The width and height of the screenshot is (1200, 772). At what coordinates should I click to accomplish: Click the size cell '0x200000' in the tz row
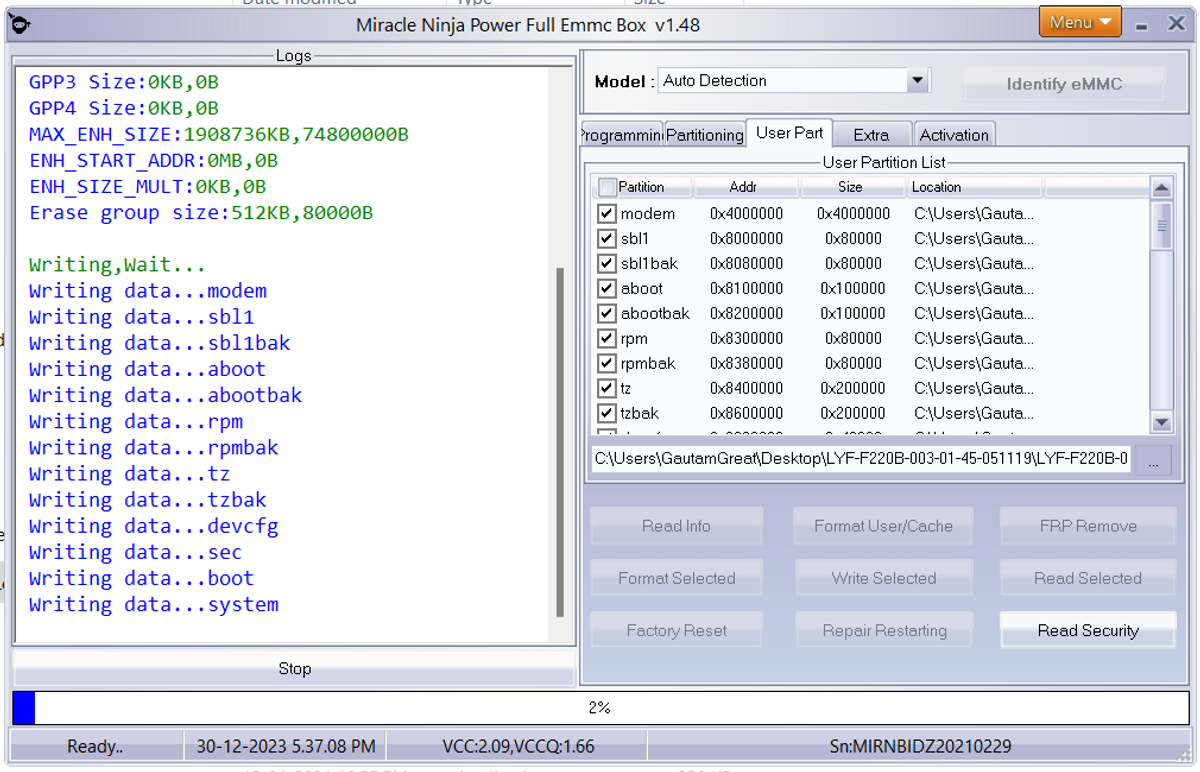853,389
